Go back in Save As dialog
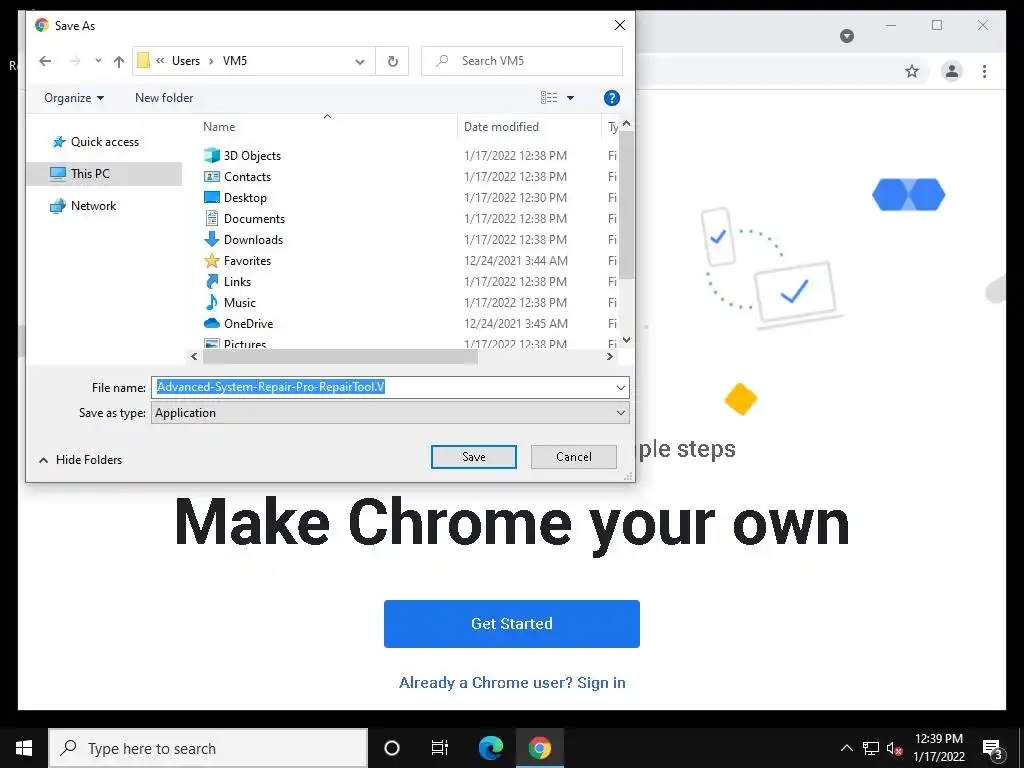Image resolution: width=1024 pixels, height=768 pixels. point(45,61)
